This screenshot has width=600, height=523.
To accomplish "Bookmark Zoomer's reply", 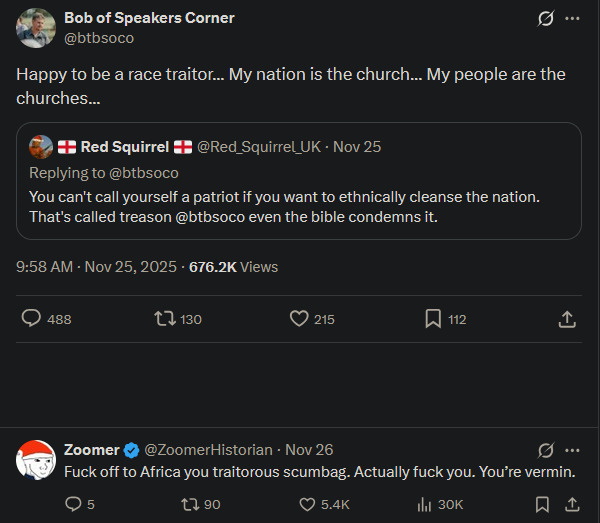I will click(543, 504).
